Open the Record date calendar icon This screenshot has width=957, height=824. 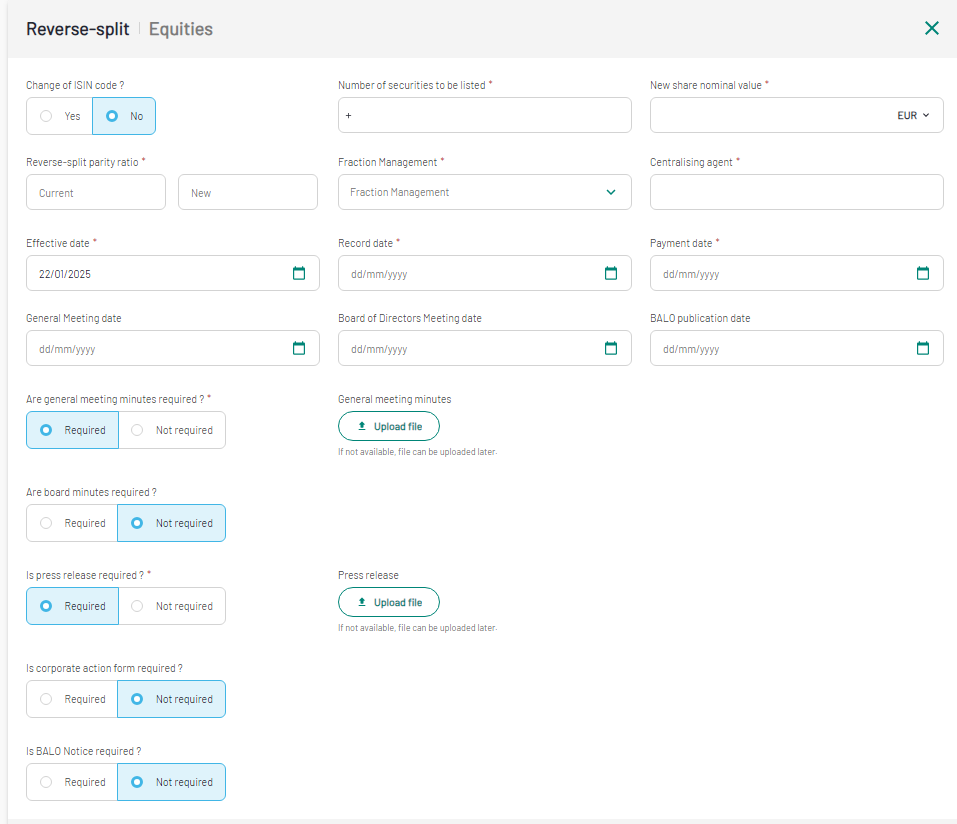tap(611, 273)
